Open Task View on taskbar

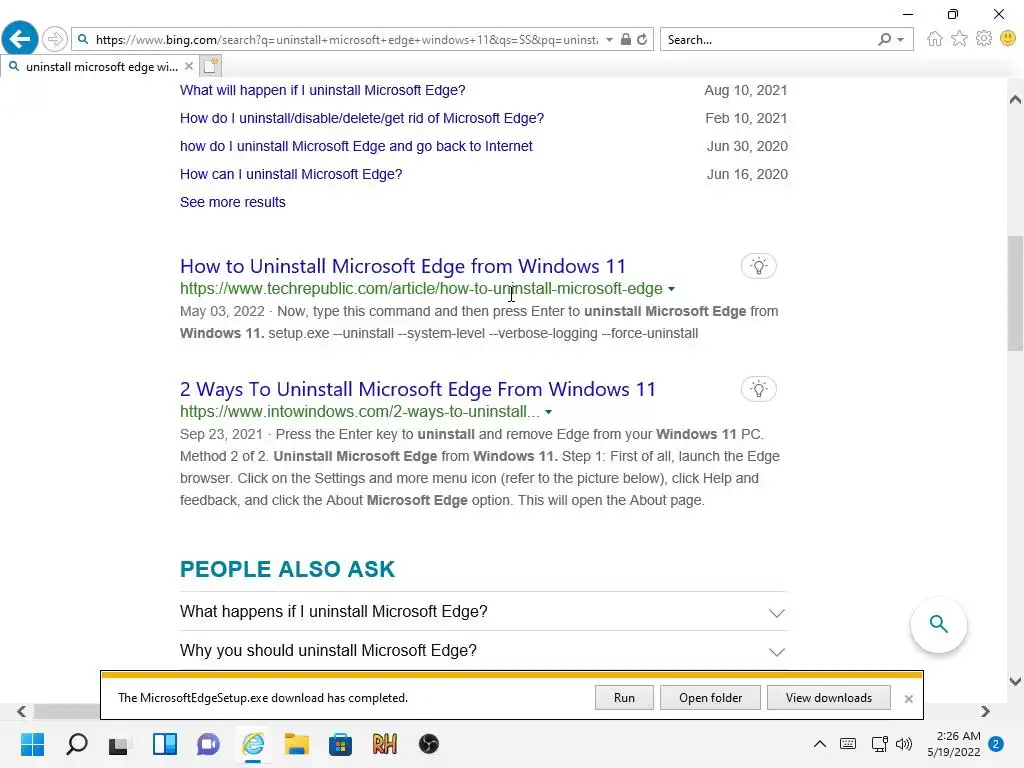coord(120,744)
